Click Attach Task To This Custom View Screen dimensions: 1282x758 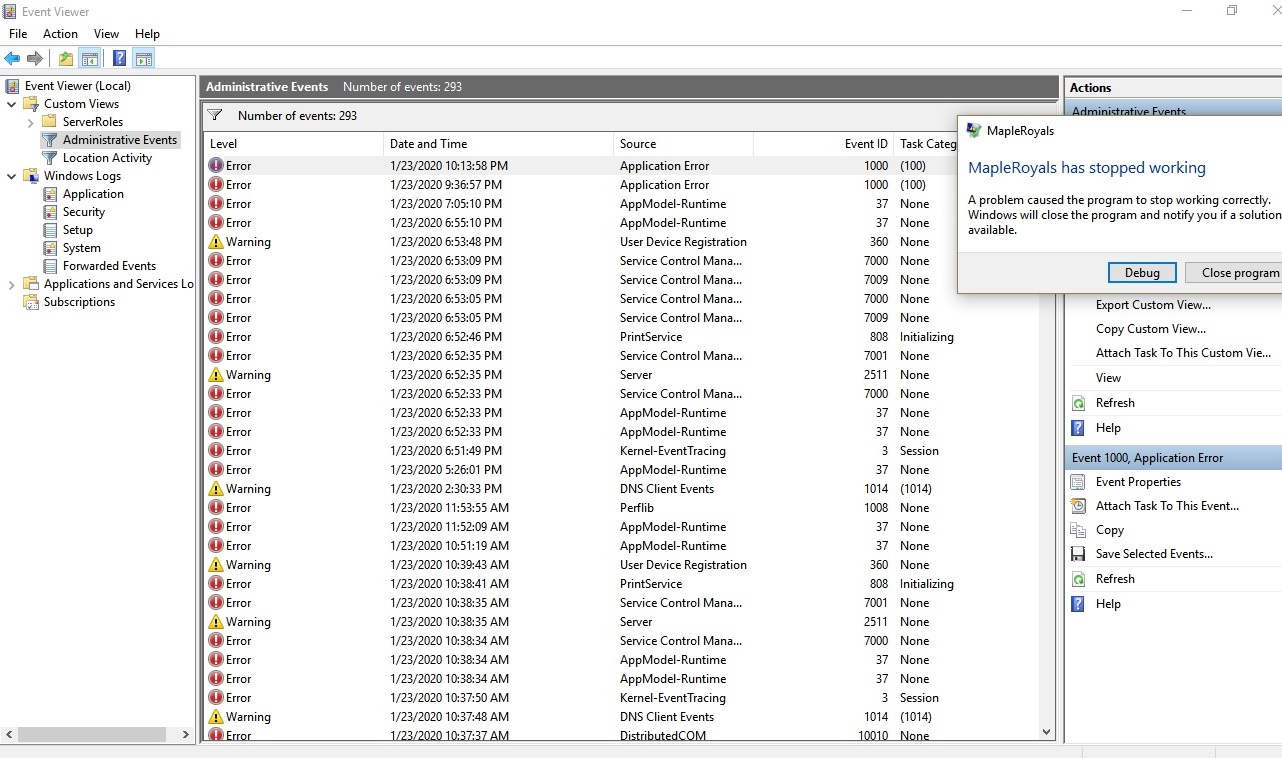click(1183, 353)
